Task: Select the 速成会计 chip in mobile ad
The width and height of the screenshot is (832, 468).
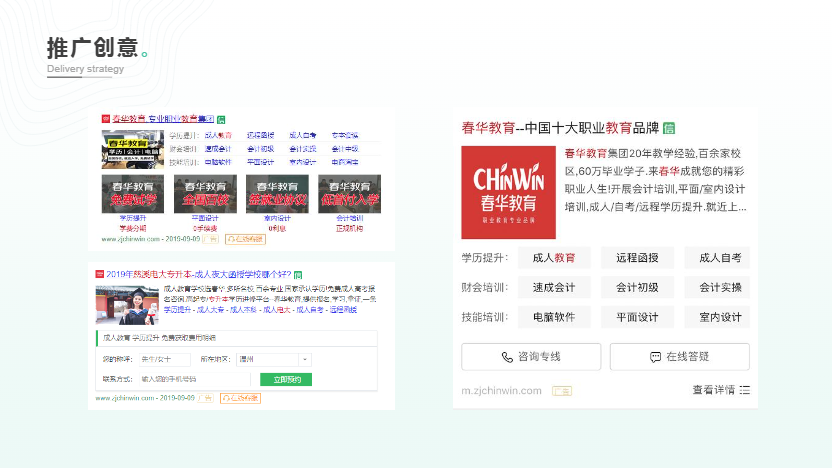Action: click(x=554, y=288)
